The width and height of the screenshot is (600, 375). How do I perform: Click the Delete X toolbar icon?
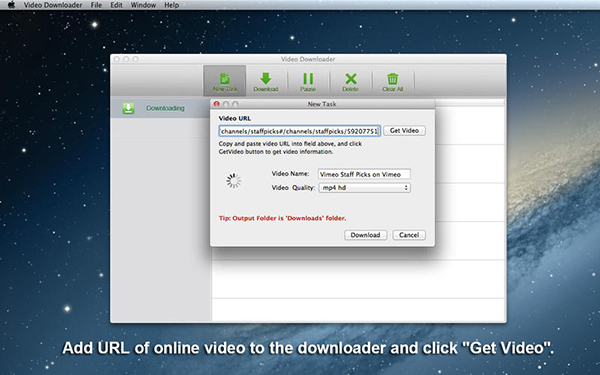pyautogui.click(x=351, y=81)
